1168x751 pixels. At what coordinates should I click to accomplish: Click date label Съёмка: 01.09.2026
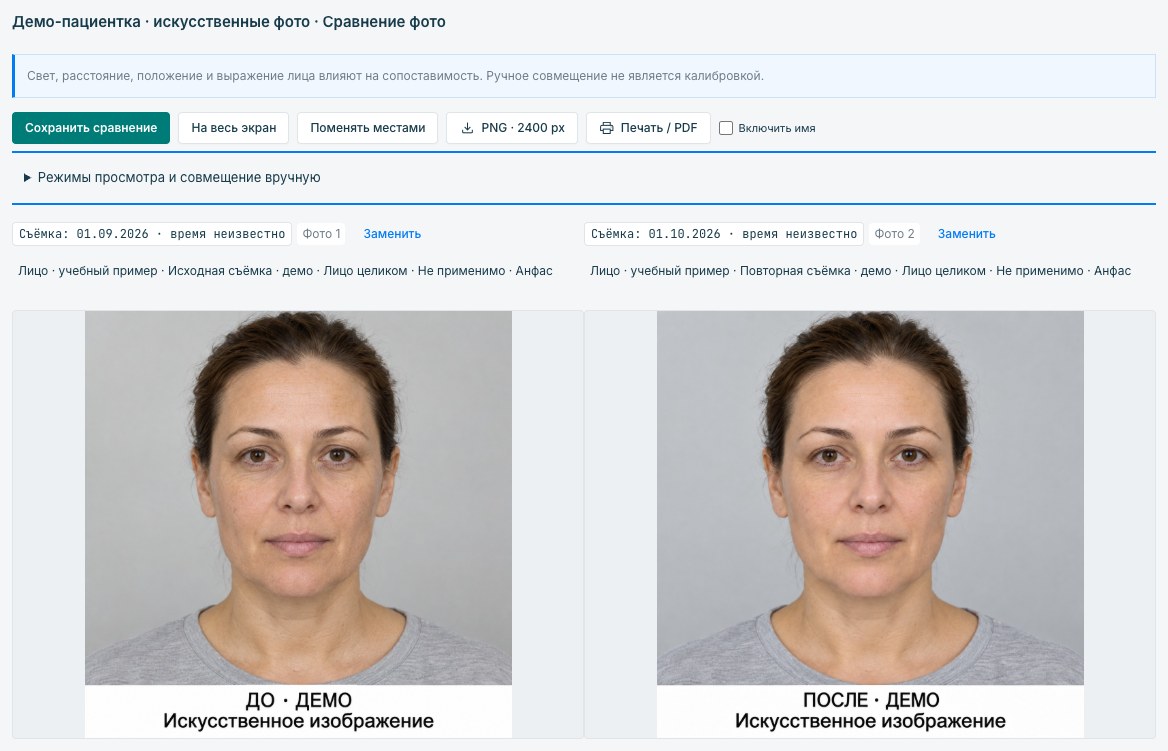pyautogui.click(x=152, y=234)
